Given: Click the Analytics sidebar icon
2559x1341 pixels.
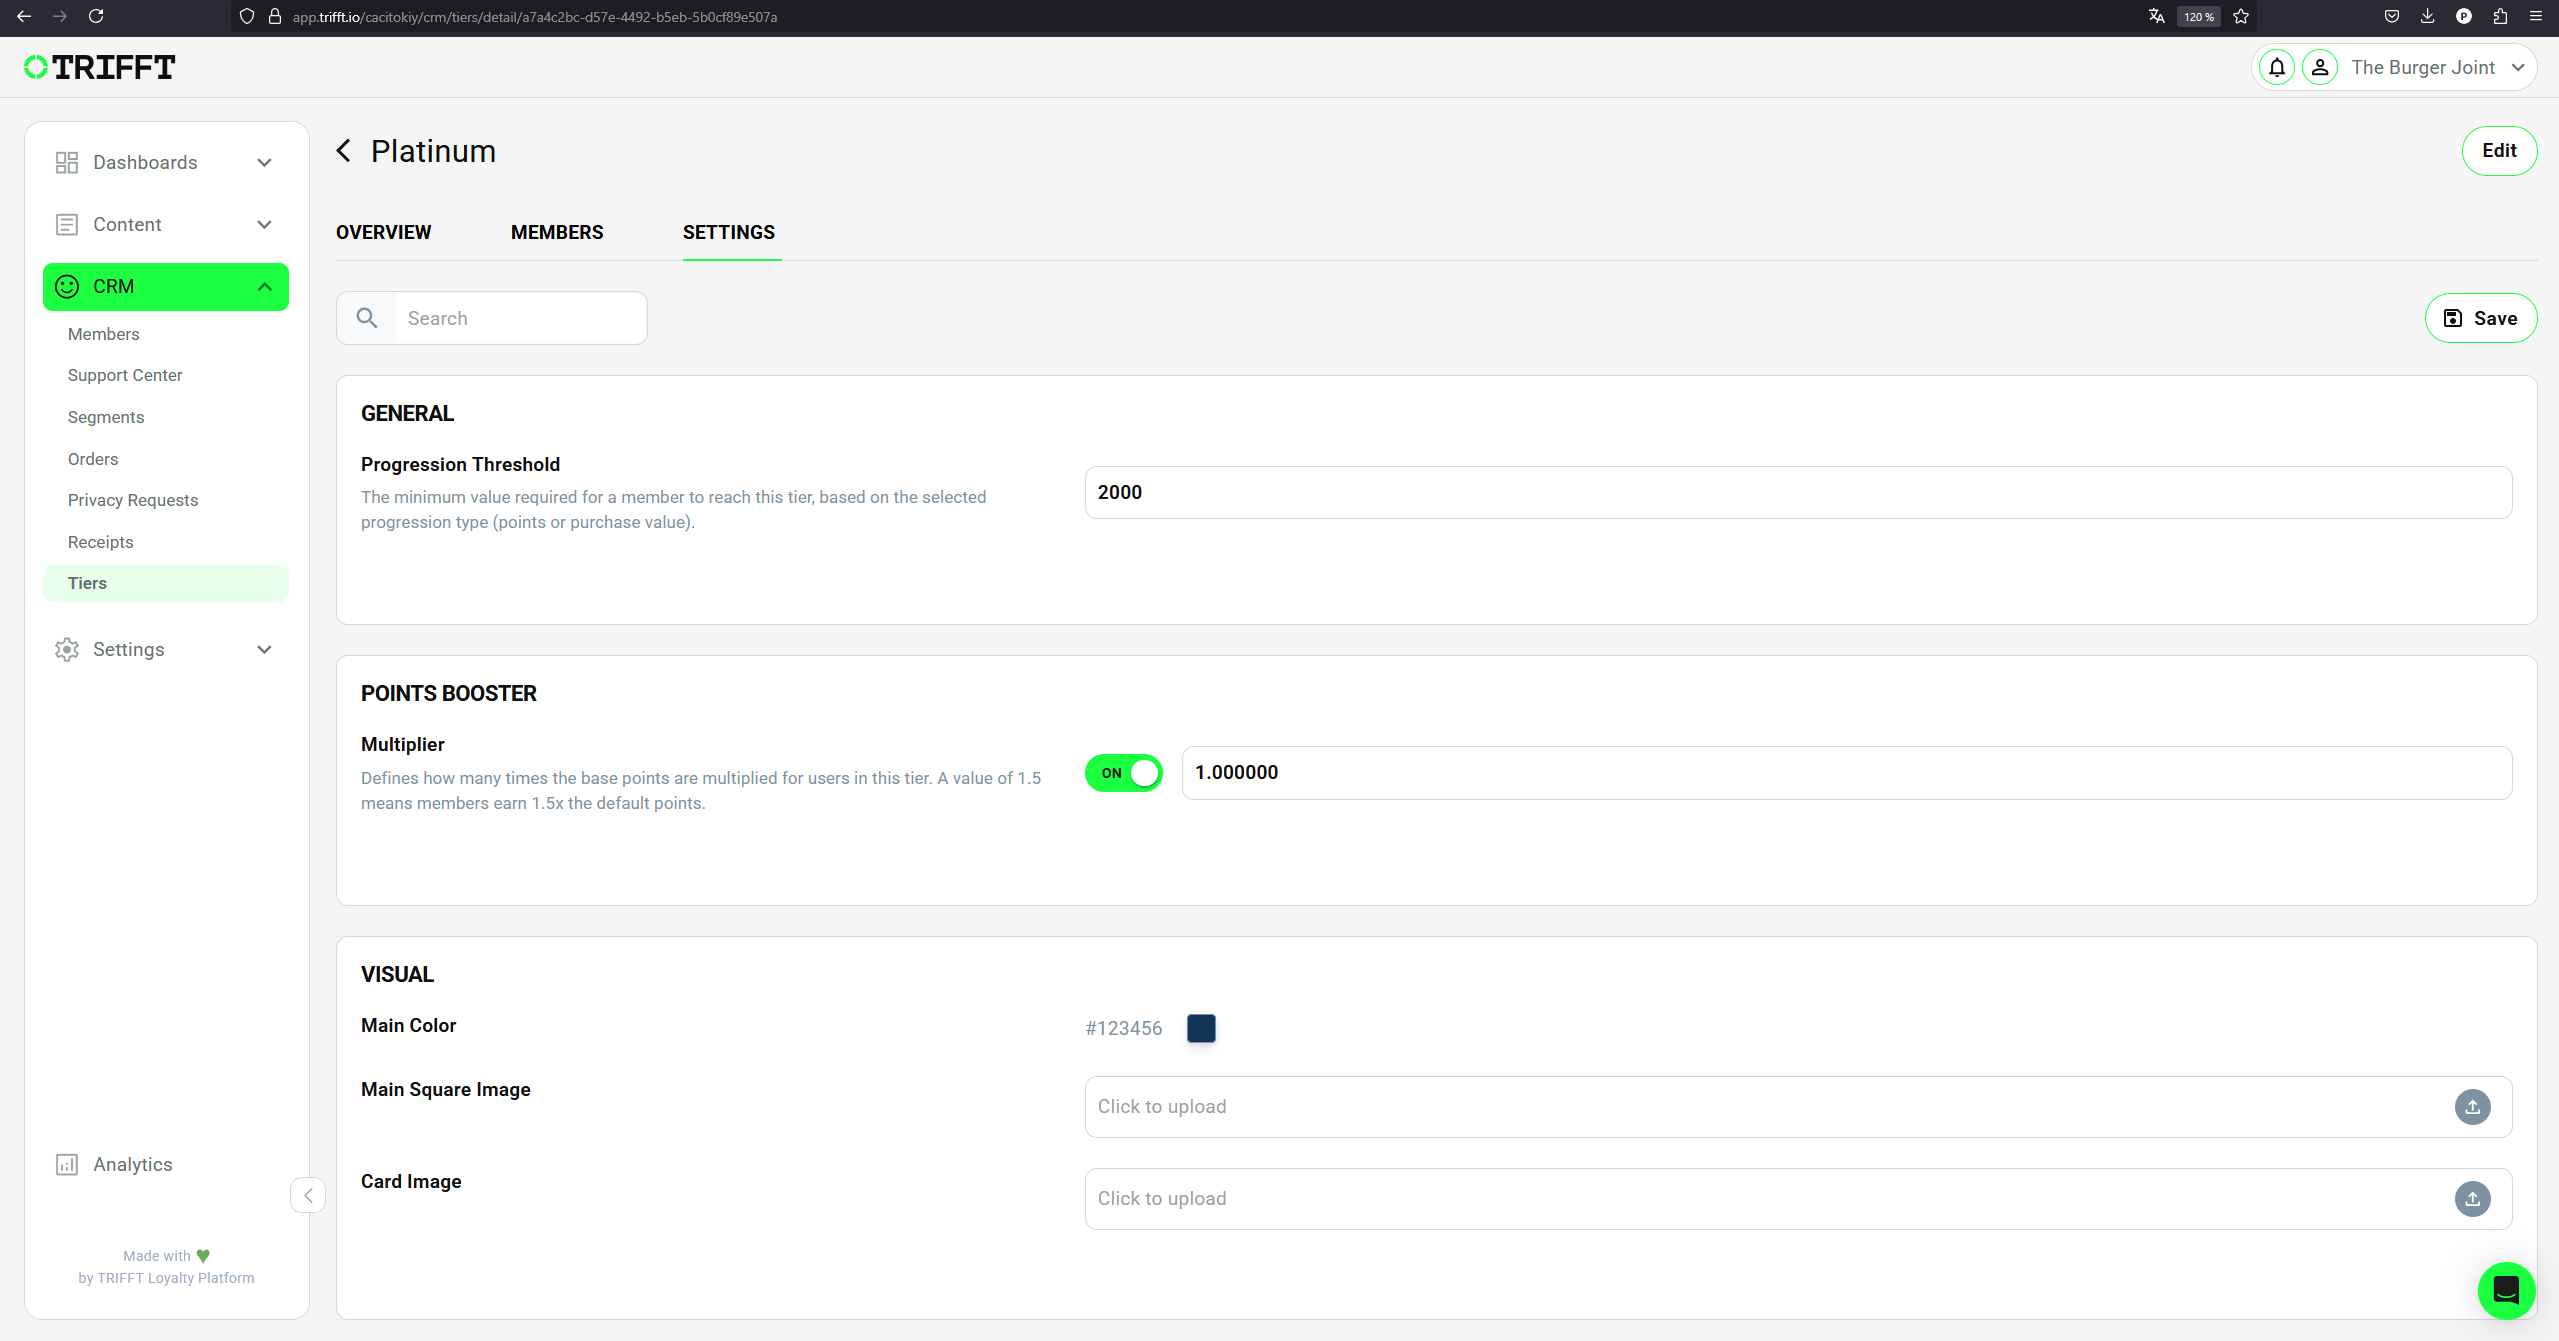Looking at the screenshot, I should click(67, 1164).
